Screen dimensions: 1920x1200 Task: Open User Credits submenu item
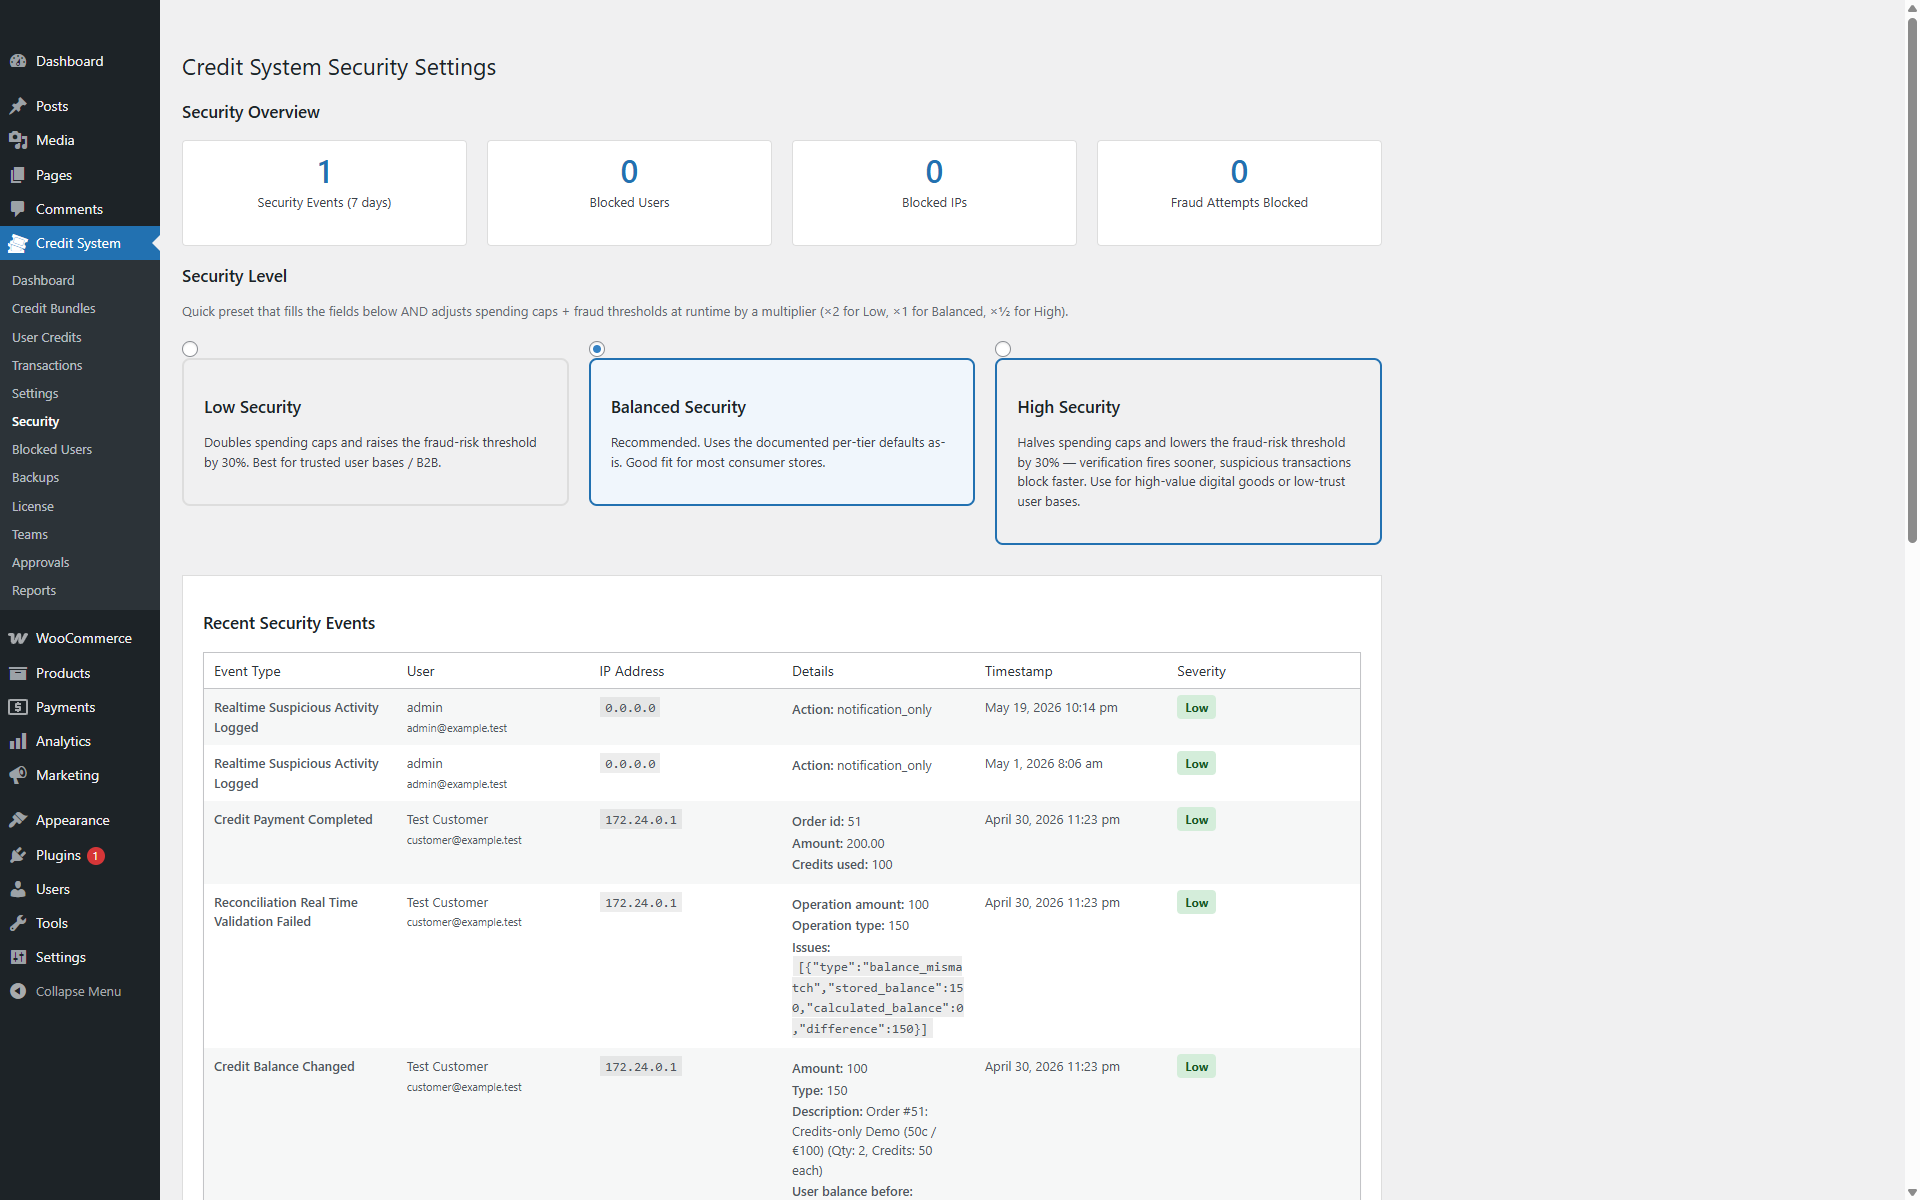pos(47,337)
